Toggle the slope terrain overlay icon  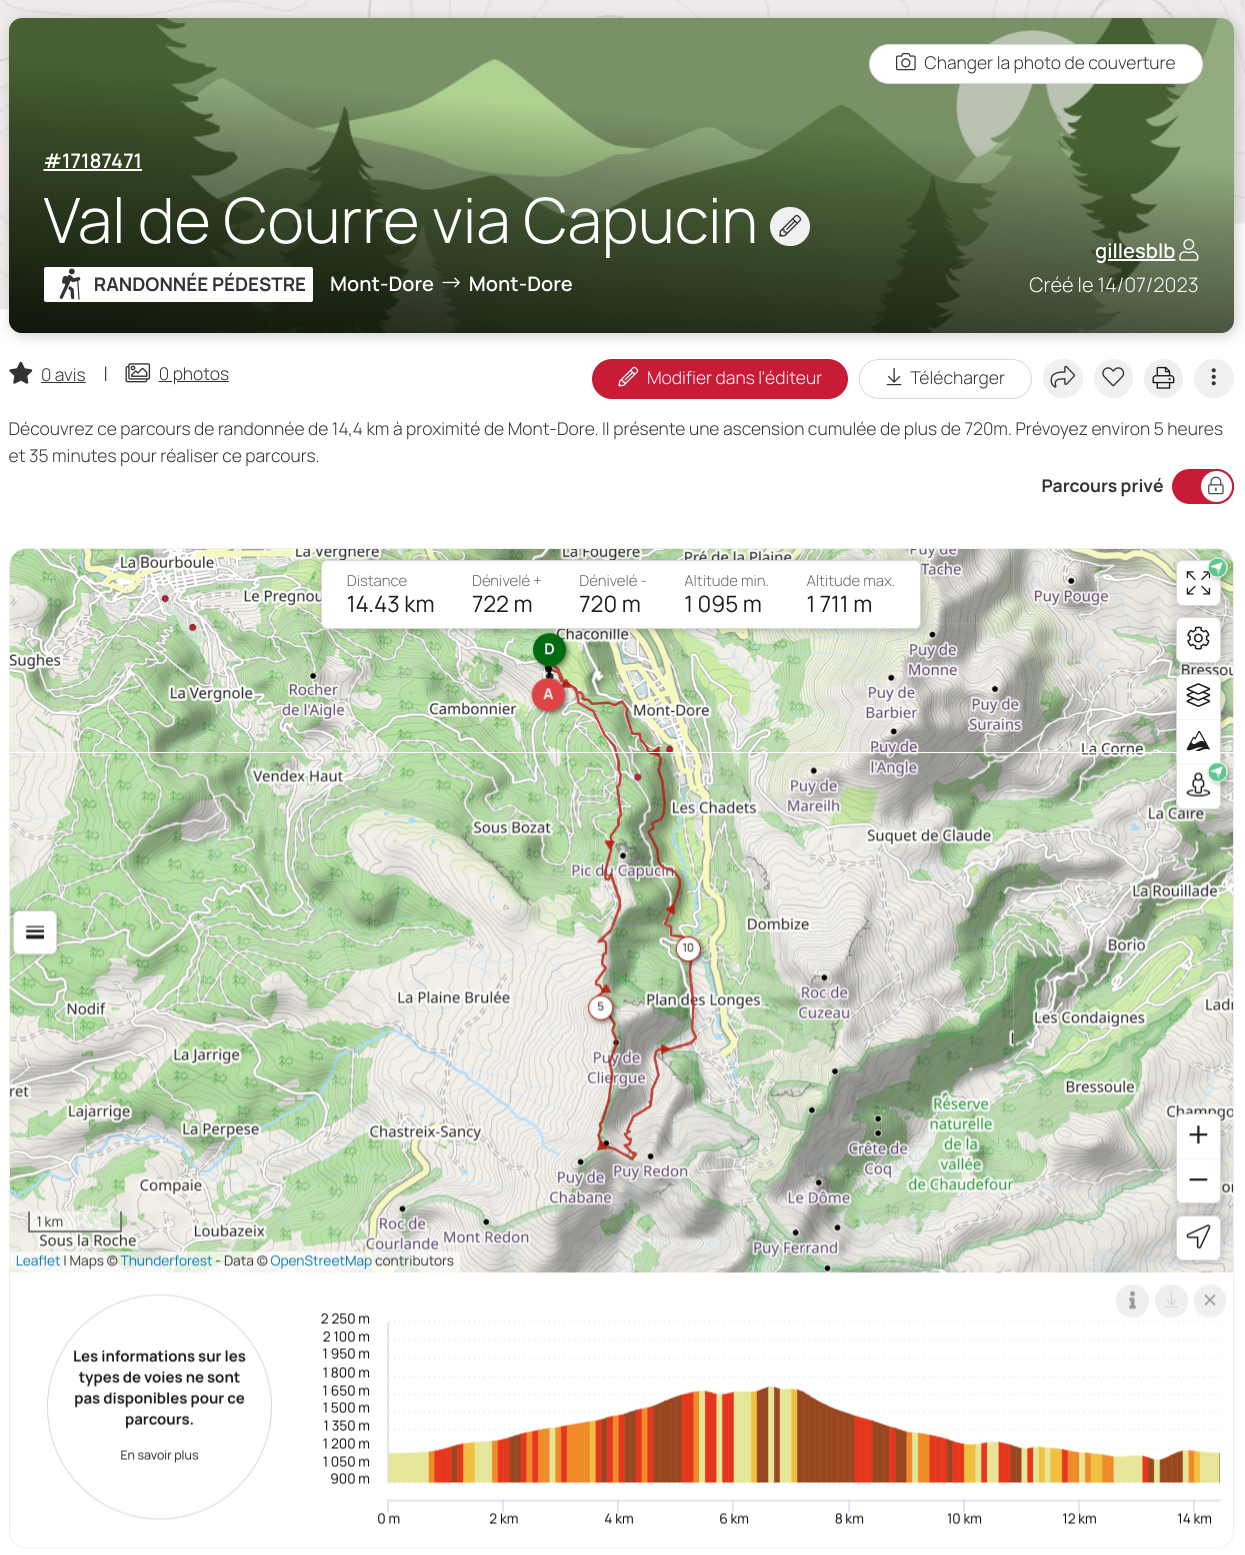point(1198,741)
